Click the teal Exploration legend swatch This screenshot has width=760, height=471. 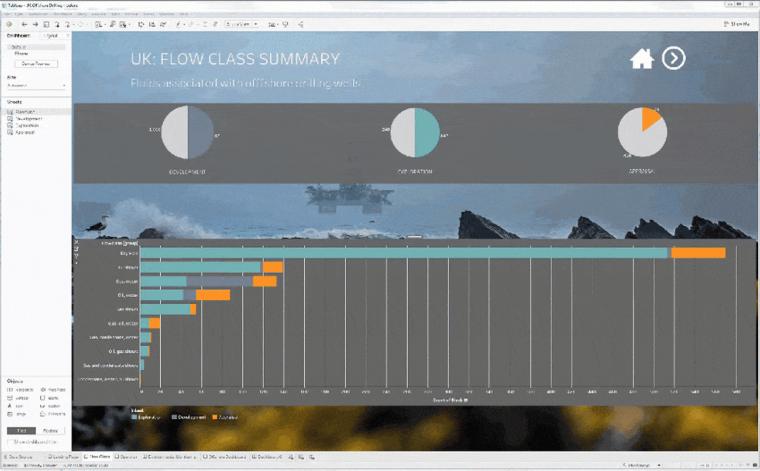coord(134,417)
